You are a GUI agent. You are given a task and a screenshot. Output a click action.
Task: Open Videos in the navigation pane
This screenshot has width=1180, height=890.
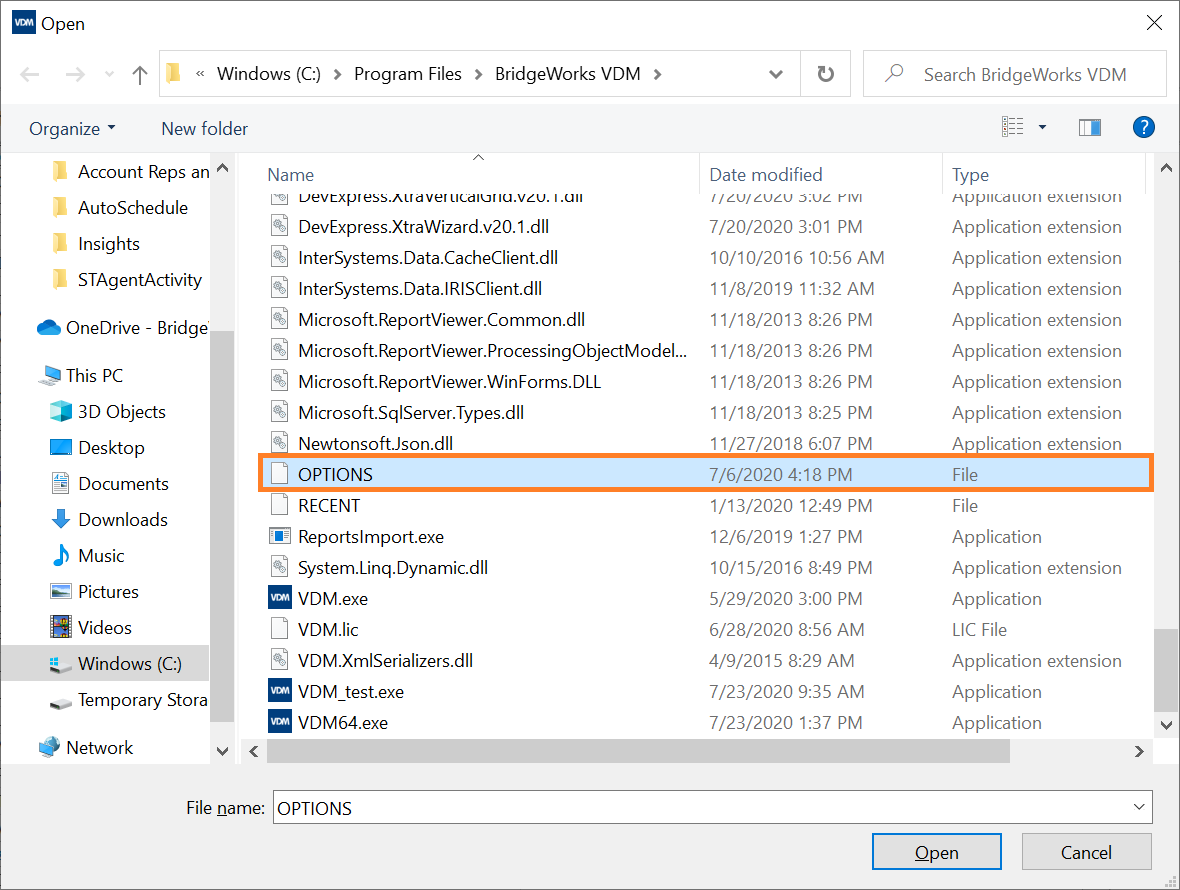(90, 628)
